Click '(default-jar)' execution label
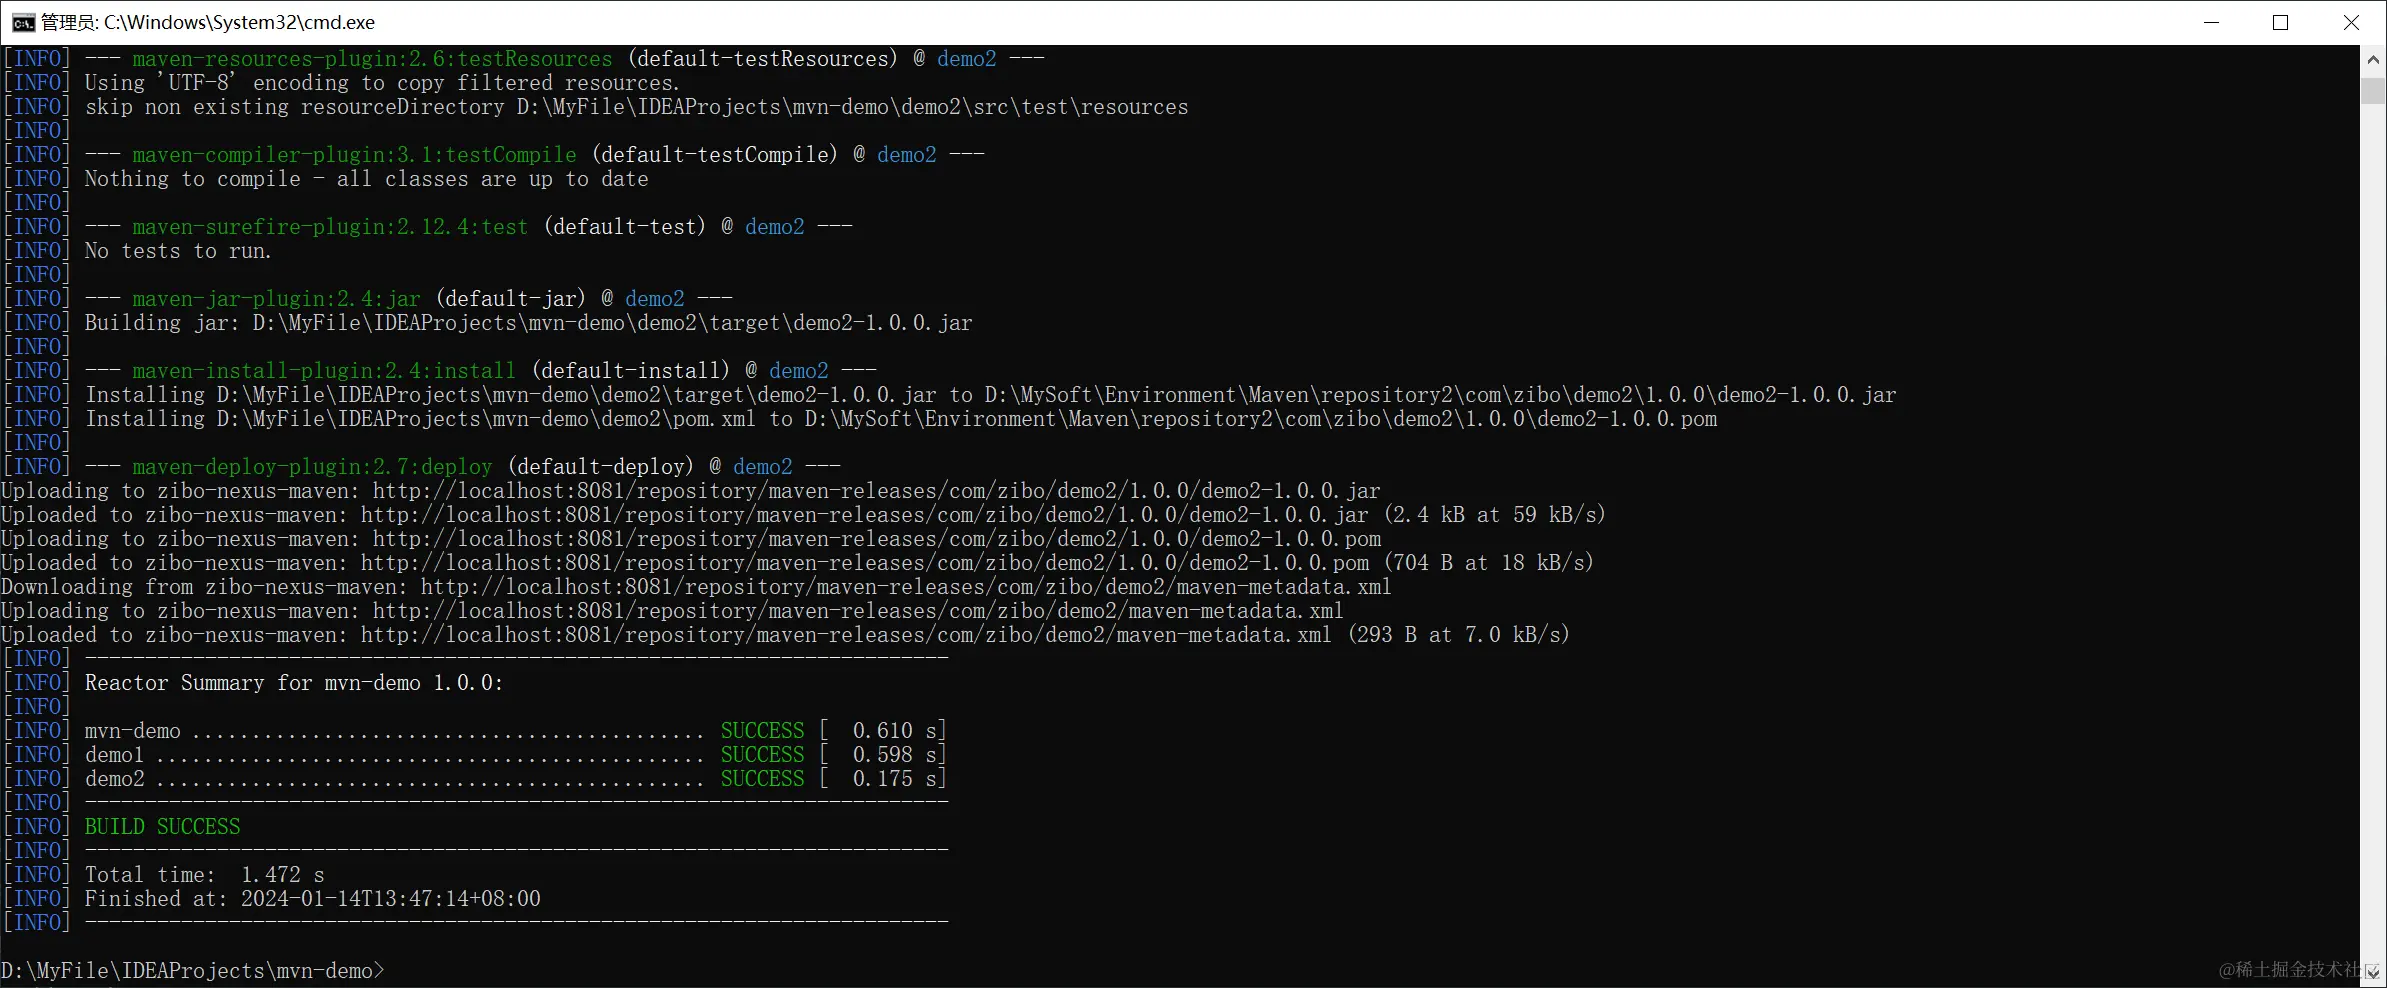This screenshot has height=988, width=2387. point(511,299)
